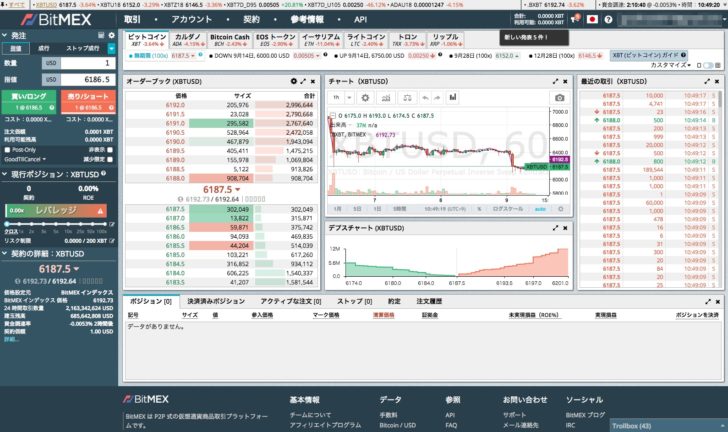The image size is (728, 432).
Task: Open chart bottom-right settings gear
Action: (x=560, y=209)
